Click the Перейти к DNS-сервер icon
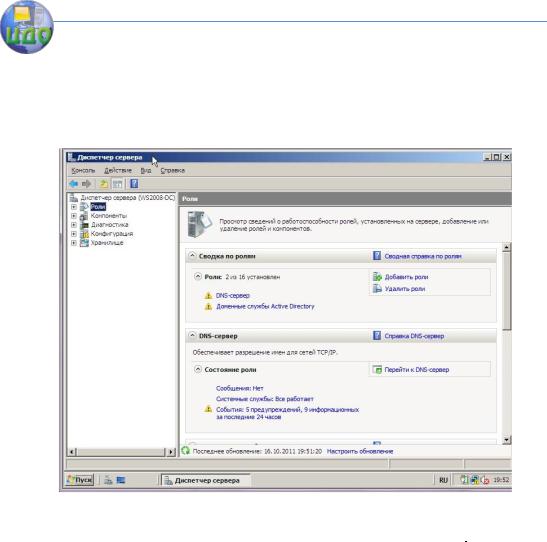The image size is (547, 542). (x=377, y=369)
